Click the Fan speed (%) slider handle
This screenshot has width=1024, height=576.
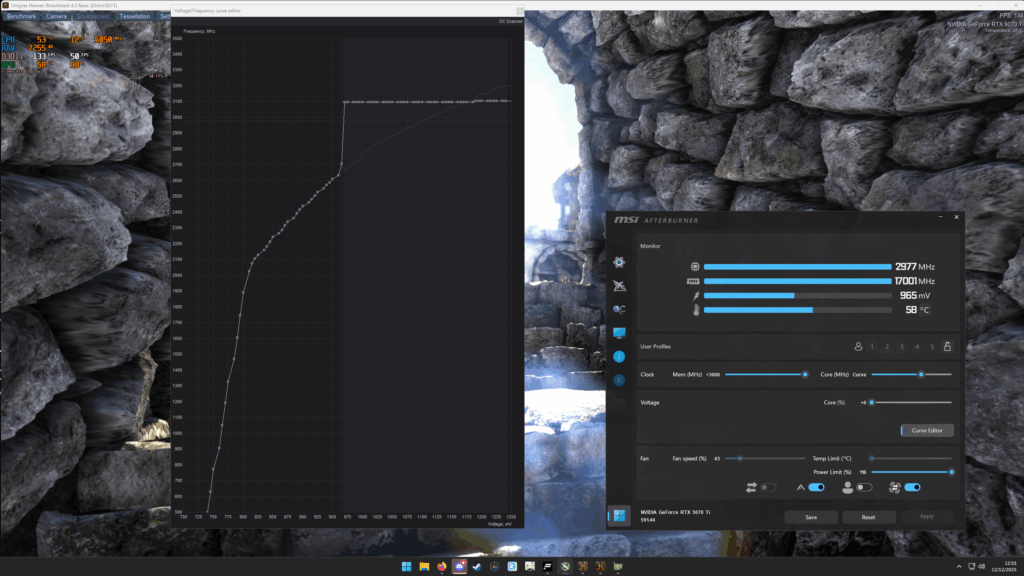pos(739,458)
